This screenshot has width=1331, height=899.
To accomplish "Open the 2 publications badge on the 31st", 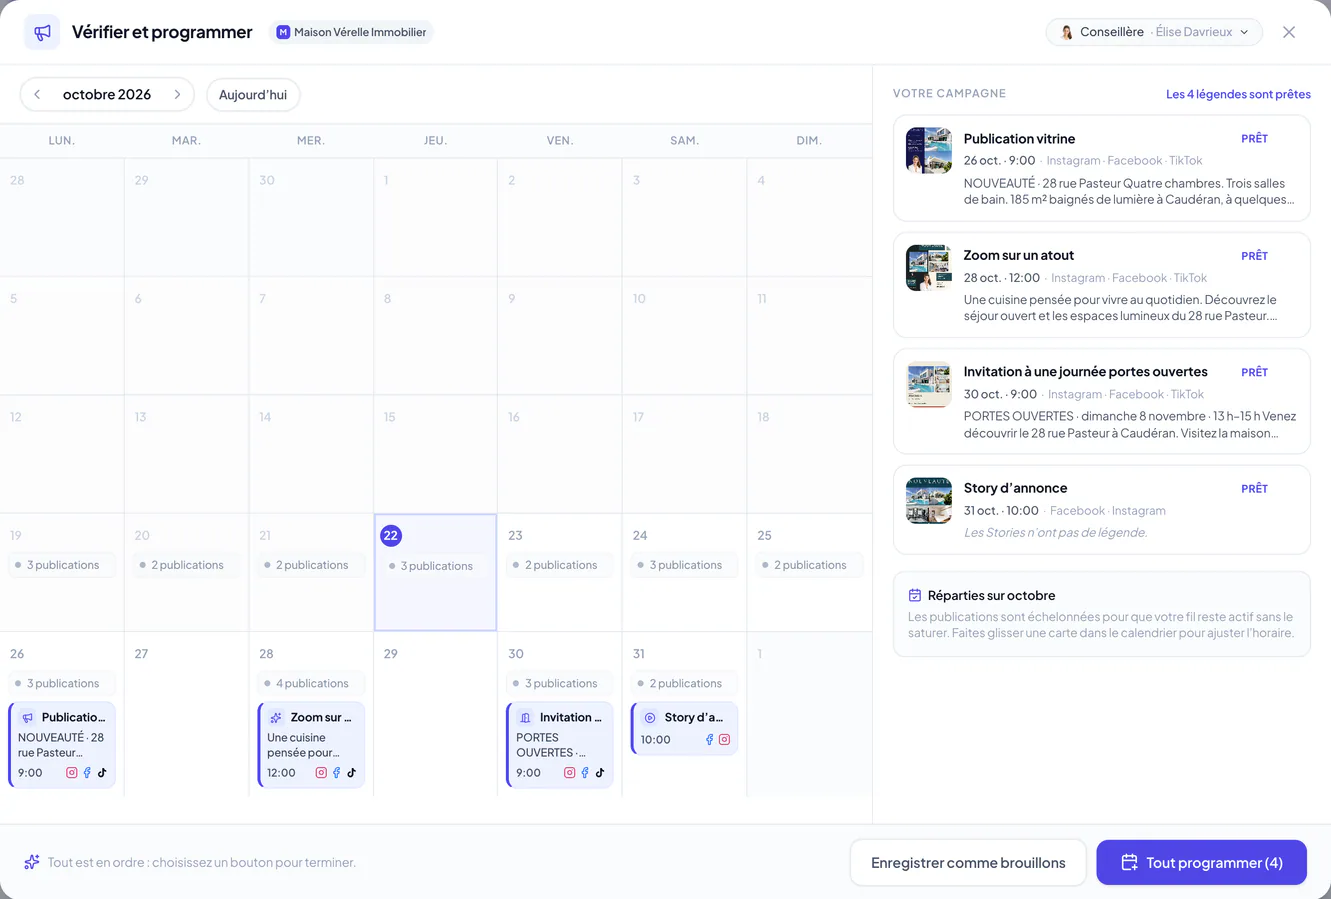I will (684, 683).
